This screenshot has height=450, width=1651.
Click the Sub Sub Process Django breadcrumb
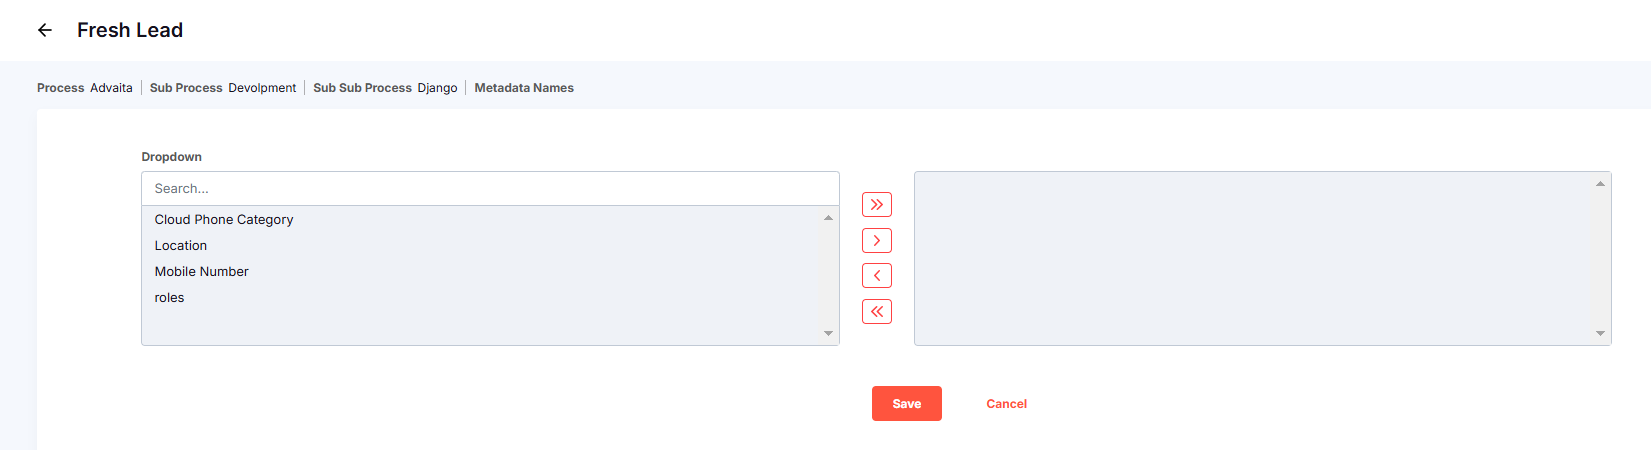(x=385, y=88)
